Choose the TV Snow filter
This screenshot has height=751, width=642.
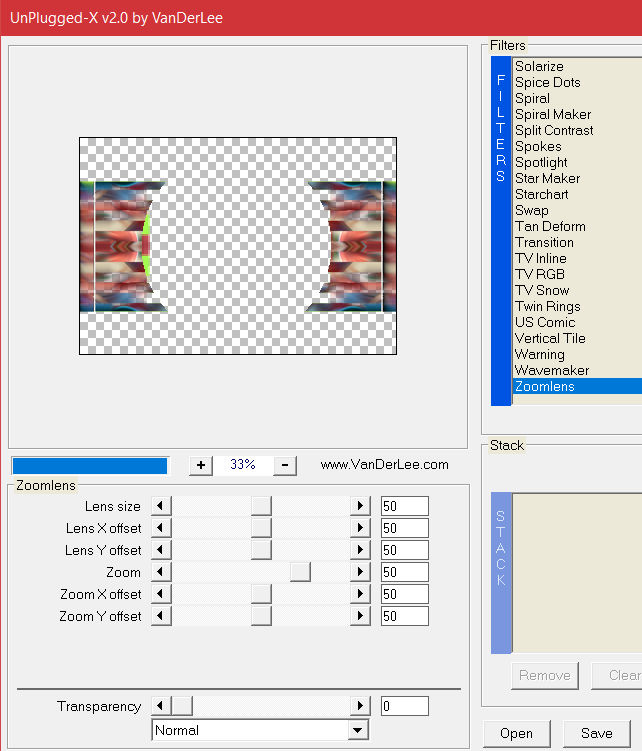(542, 290)
